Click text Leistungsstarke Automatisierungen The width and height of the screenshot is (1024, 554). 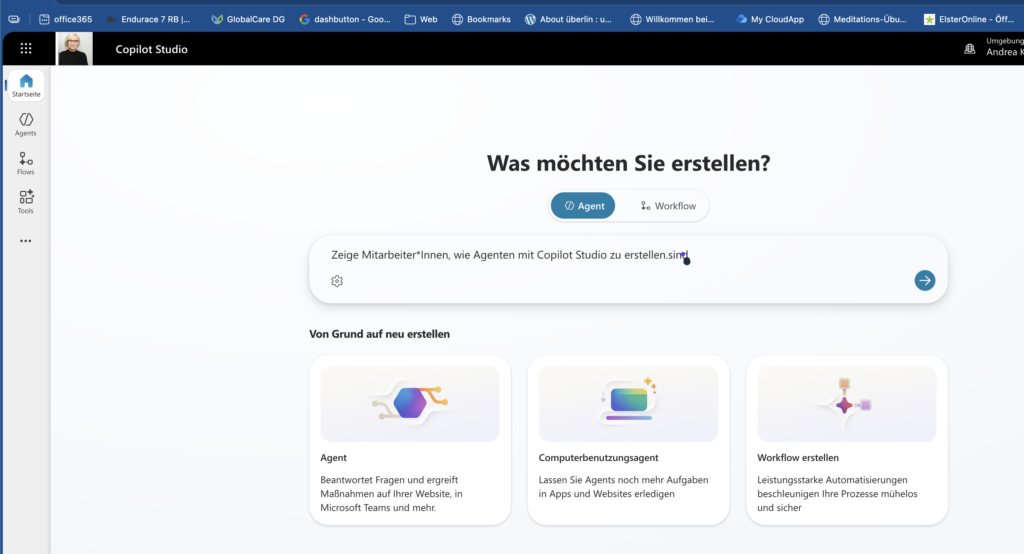point(832,480)
